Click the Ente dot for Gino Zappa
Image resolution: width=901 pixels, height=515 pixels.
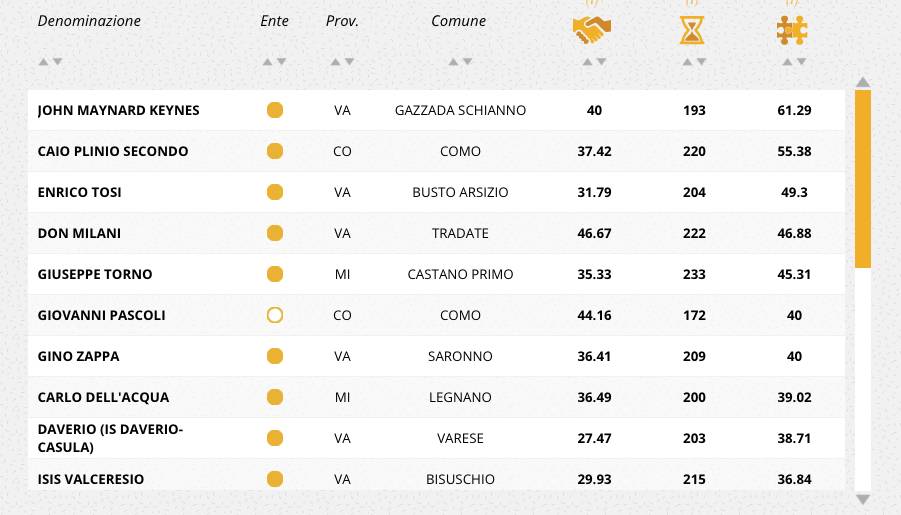click(275, 356)
